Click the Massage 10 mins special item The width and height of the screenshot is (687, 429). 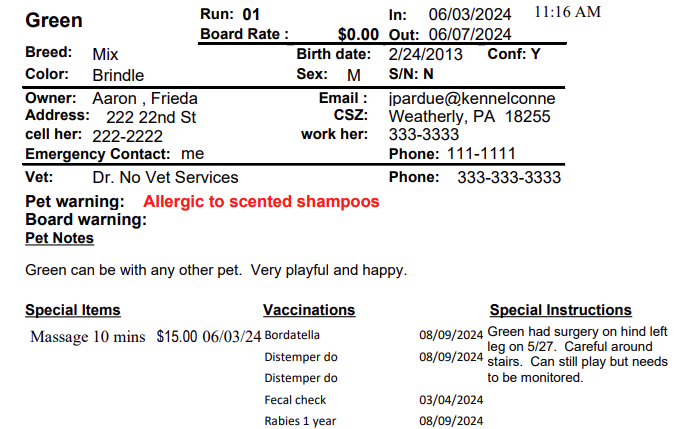[88, 337]
